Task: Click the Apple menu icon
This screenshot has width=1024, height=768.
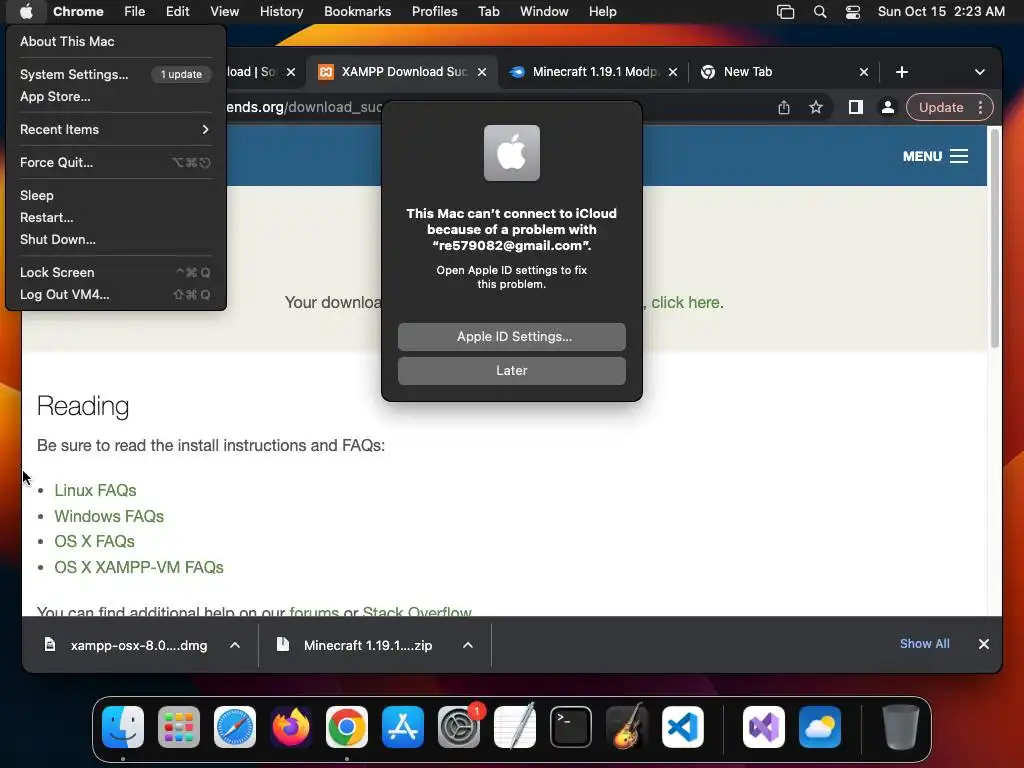Action: [26, 11]
